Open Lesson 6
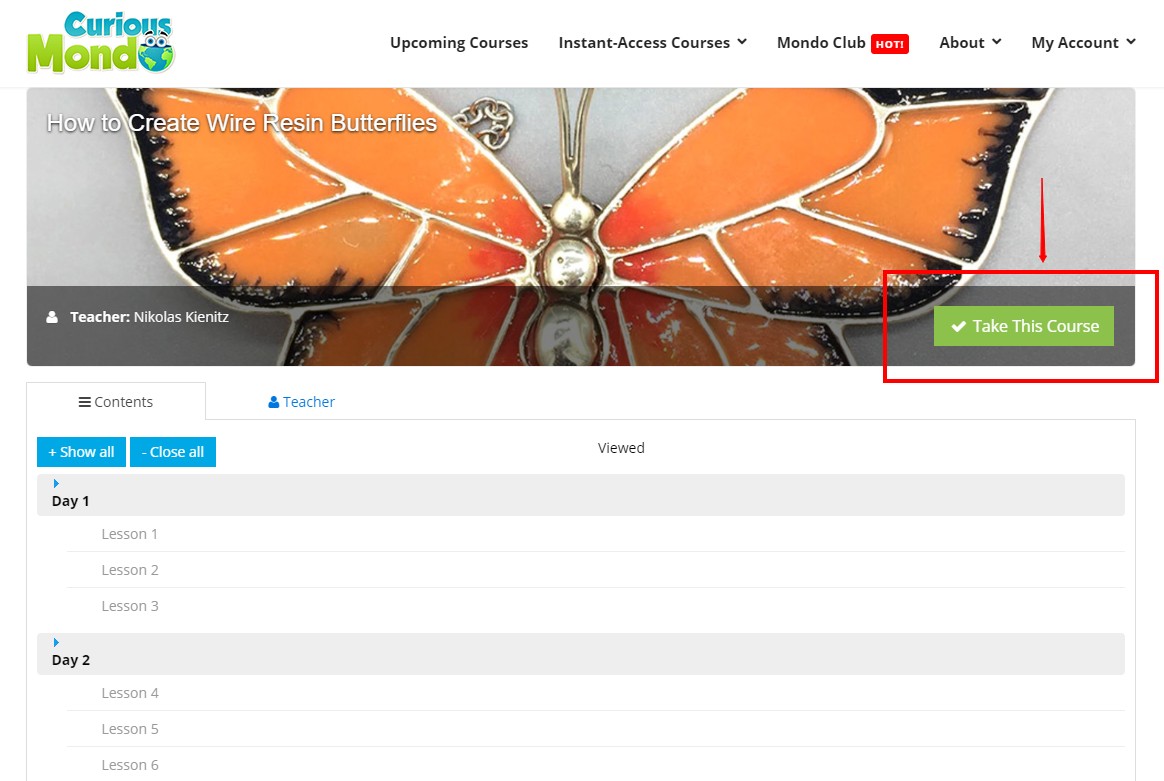The width and height of the screenshot is (1164, 781). (x=130, y=765)
